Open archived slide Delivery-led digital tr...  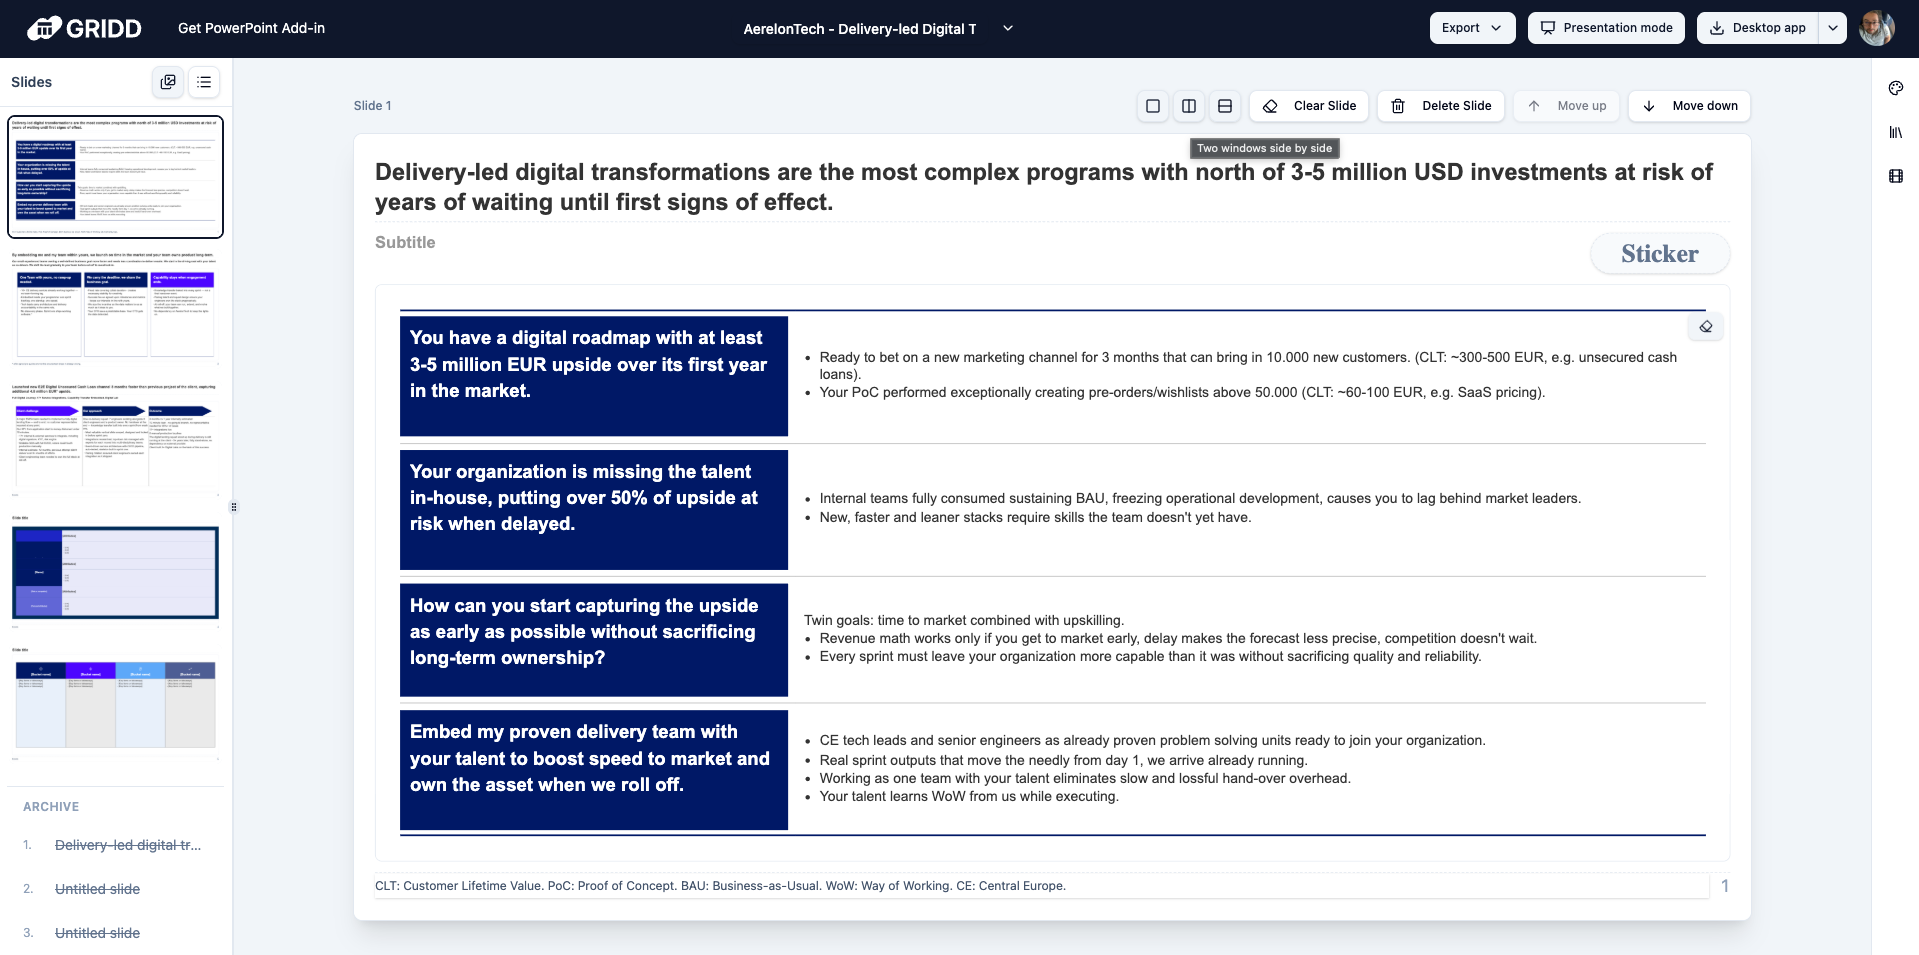[128, 845]
